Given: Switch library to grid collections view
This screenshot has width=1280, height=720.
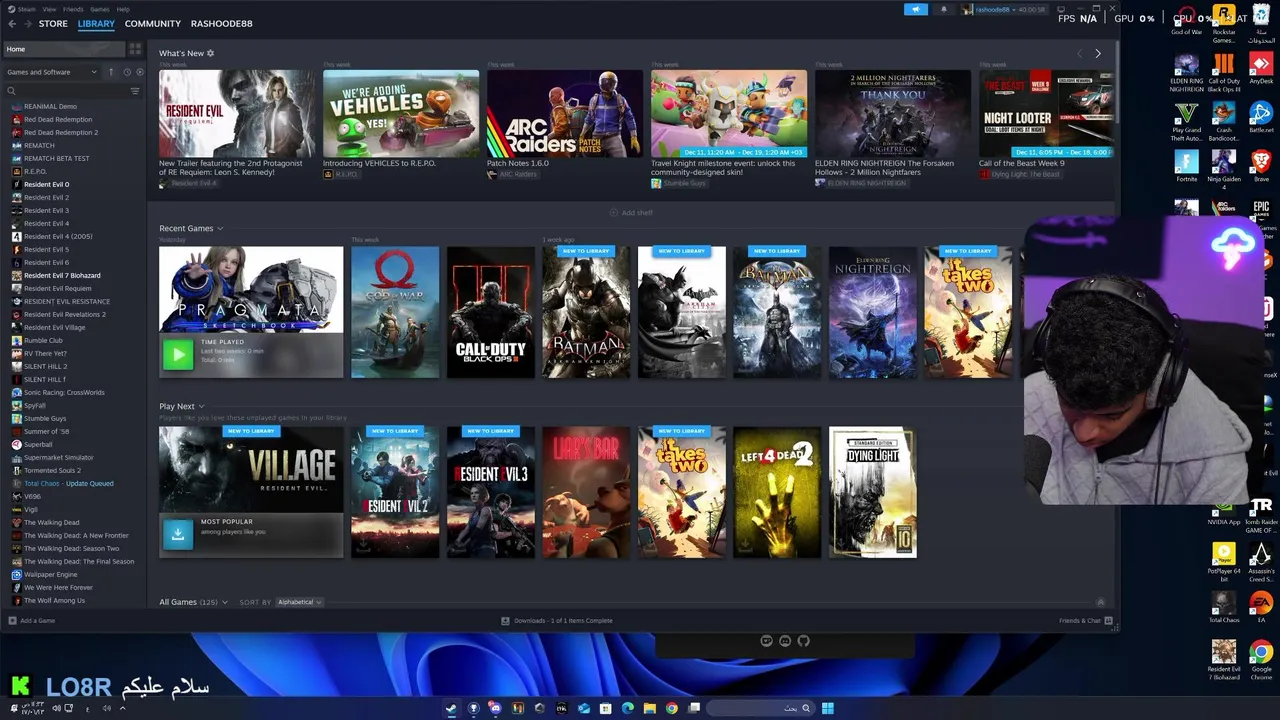Looking at the screenshot, I should [135, 49].
